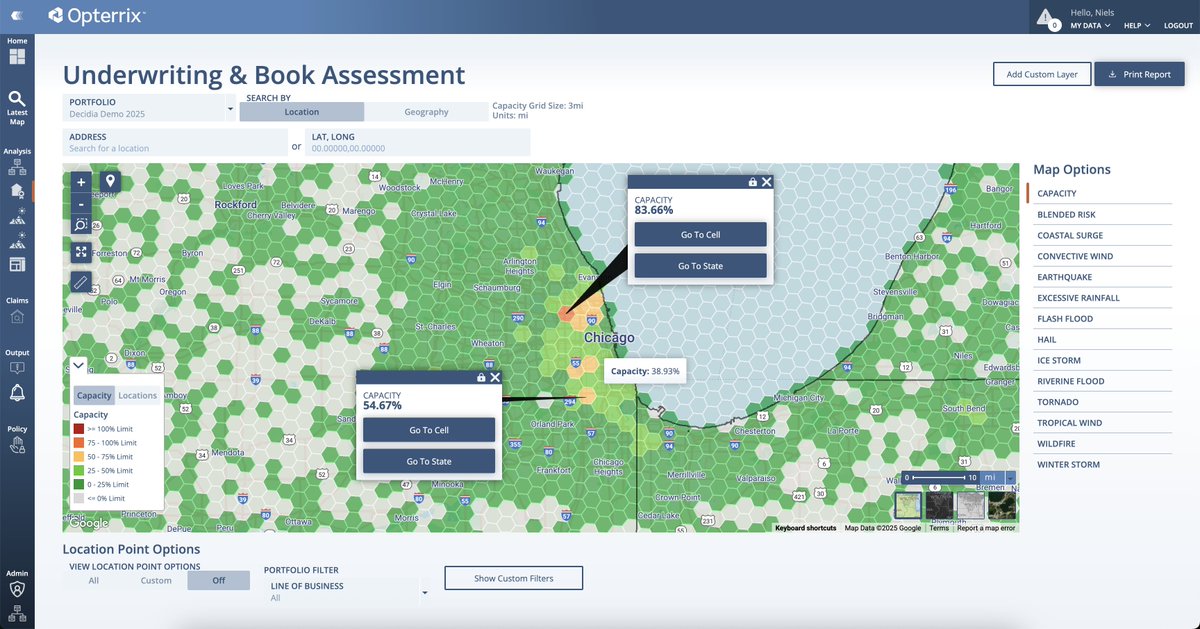Zoom out on the map with minus
This screenshot has height=629, width=1200.
pyautogui.click(x=82, y=204)
